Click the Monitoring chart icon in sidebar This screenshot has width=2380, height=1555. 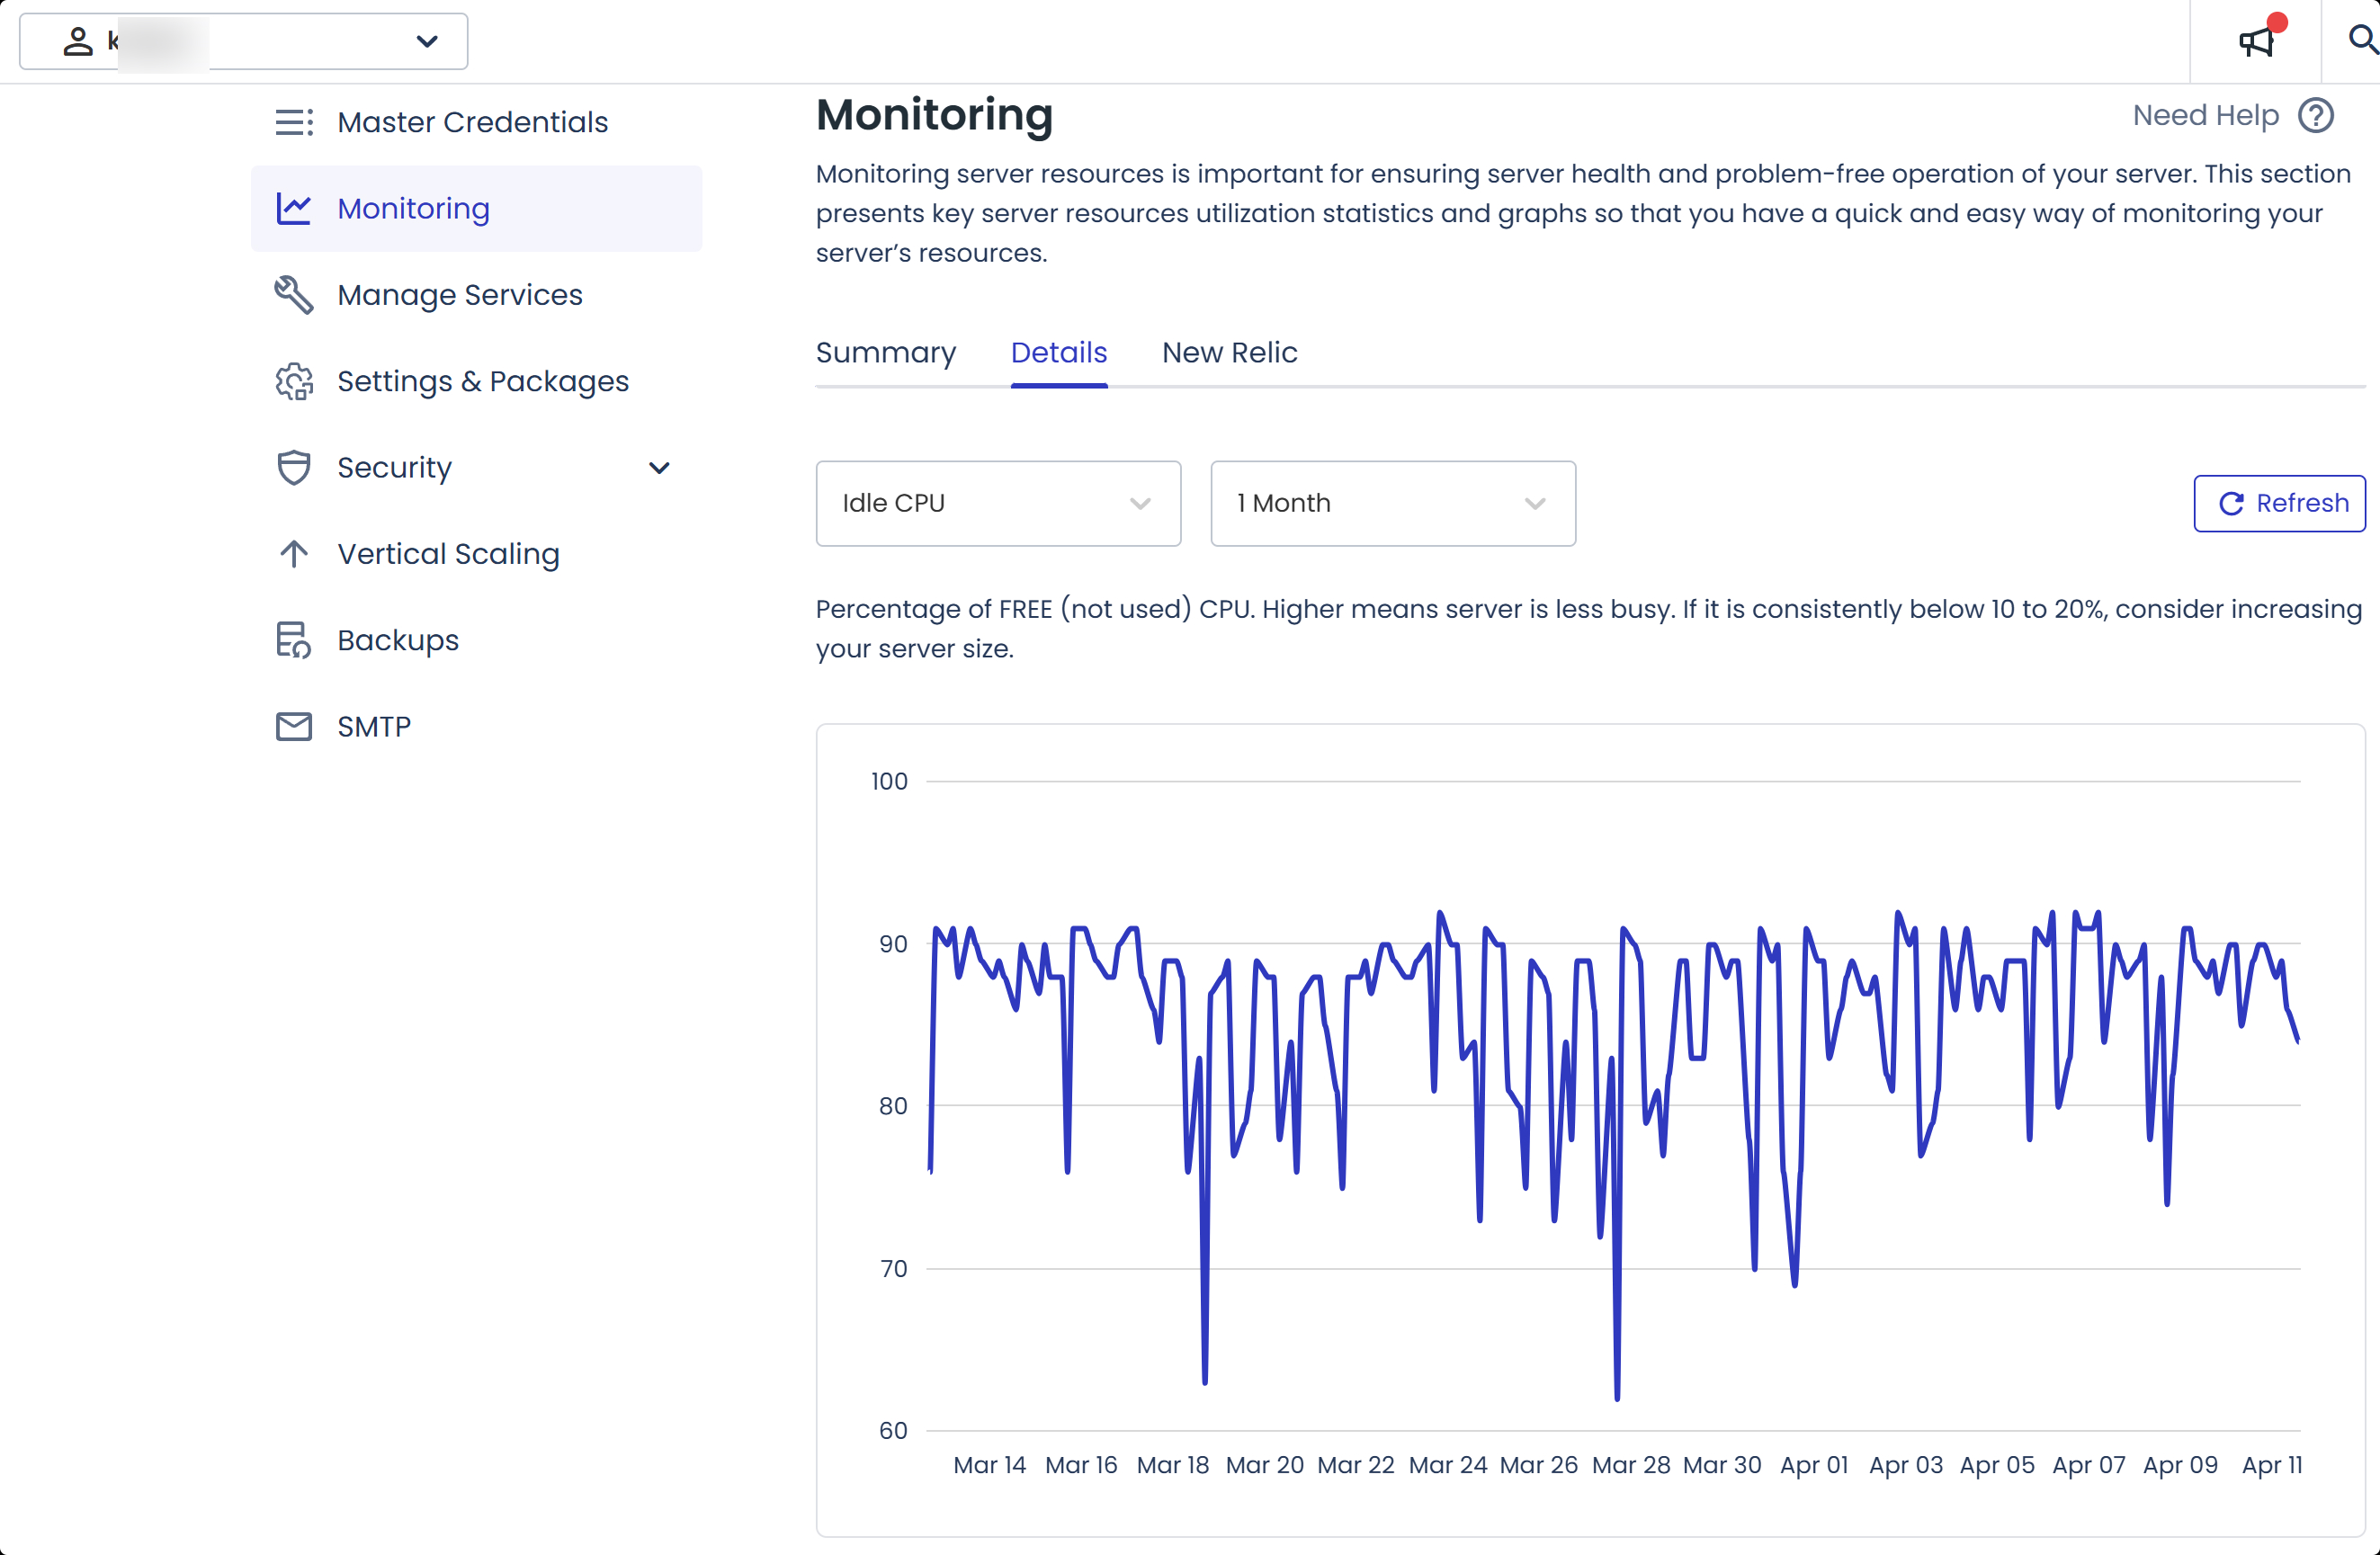coord(294,208)
